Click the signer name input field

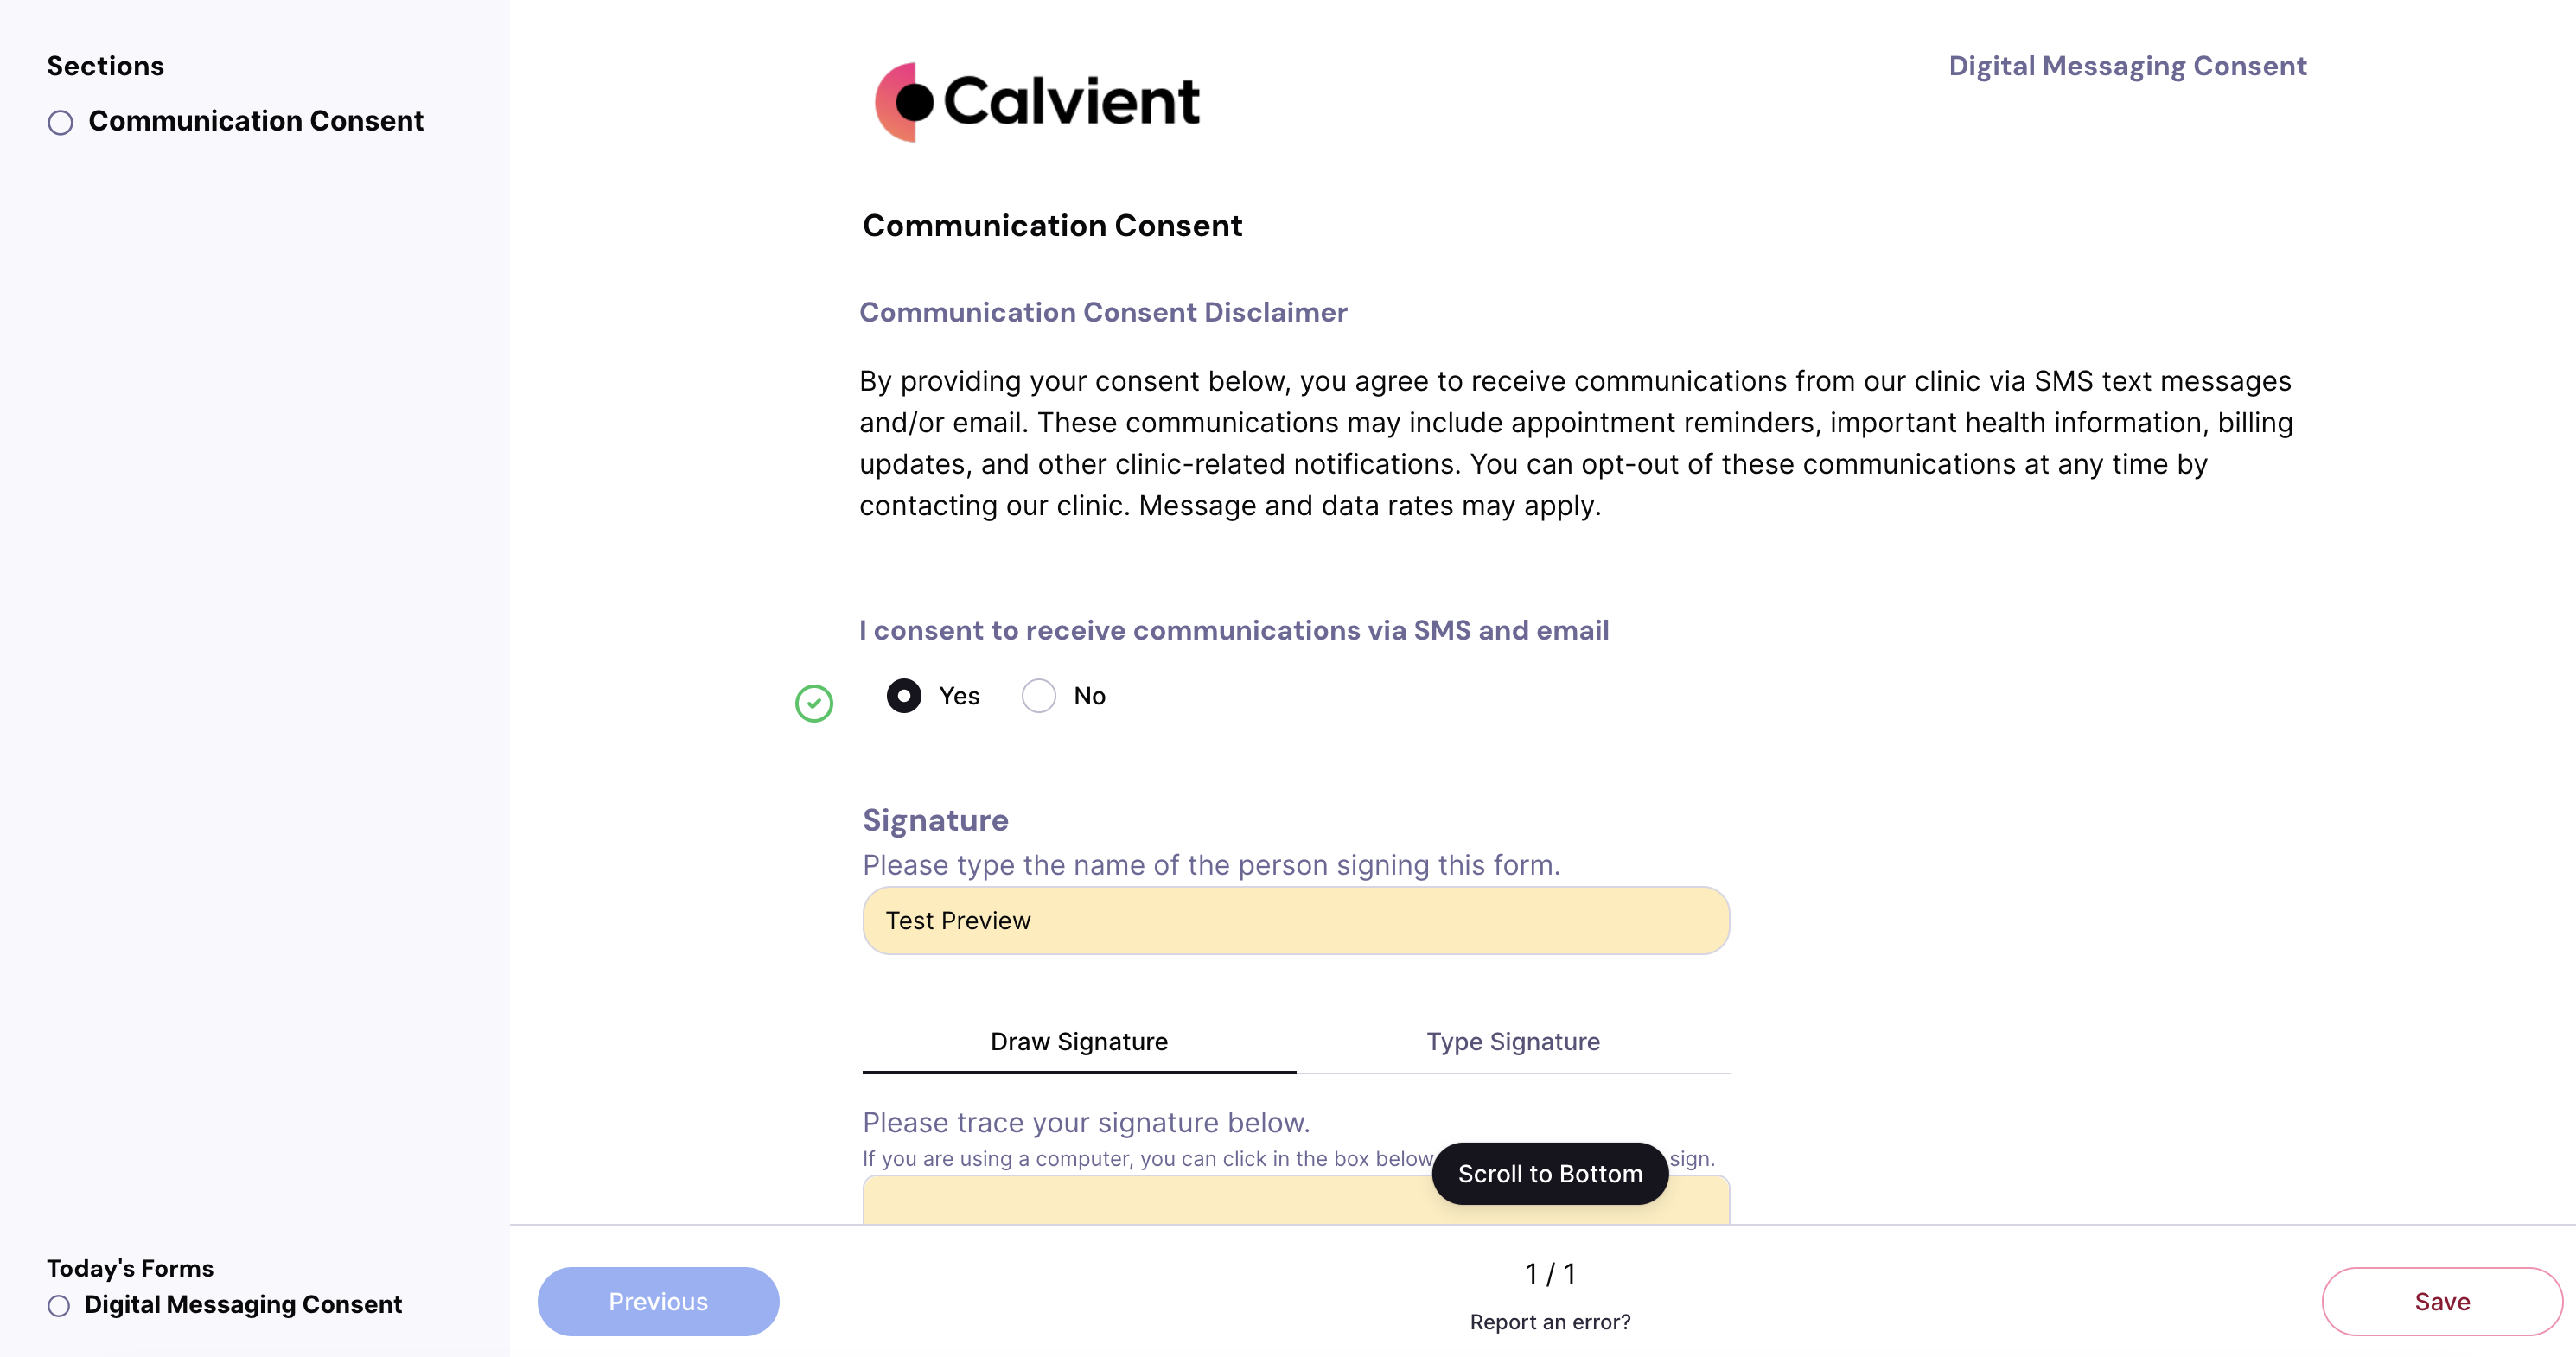(1296, 921)
